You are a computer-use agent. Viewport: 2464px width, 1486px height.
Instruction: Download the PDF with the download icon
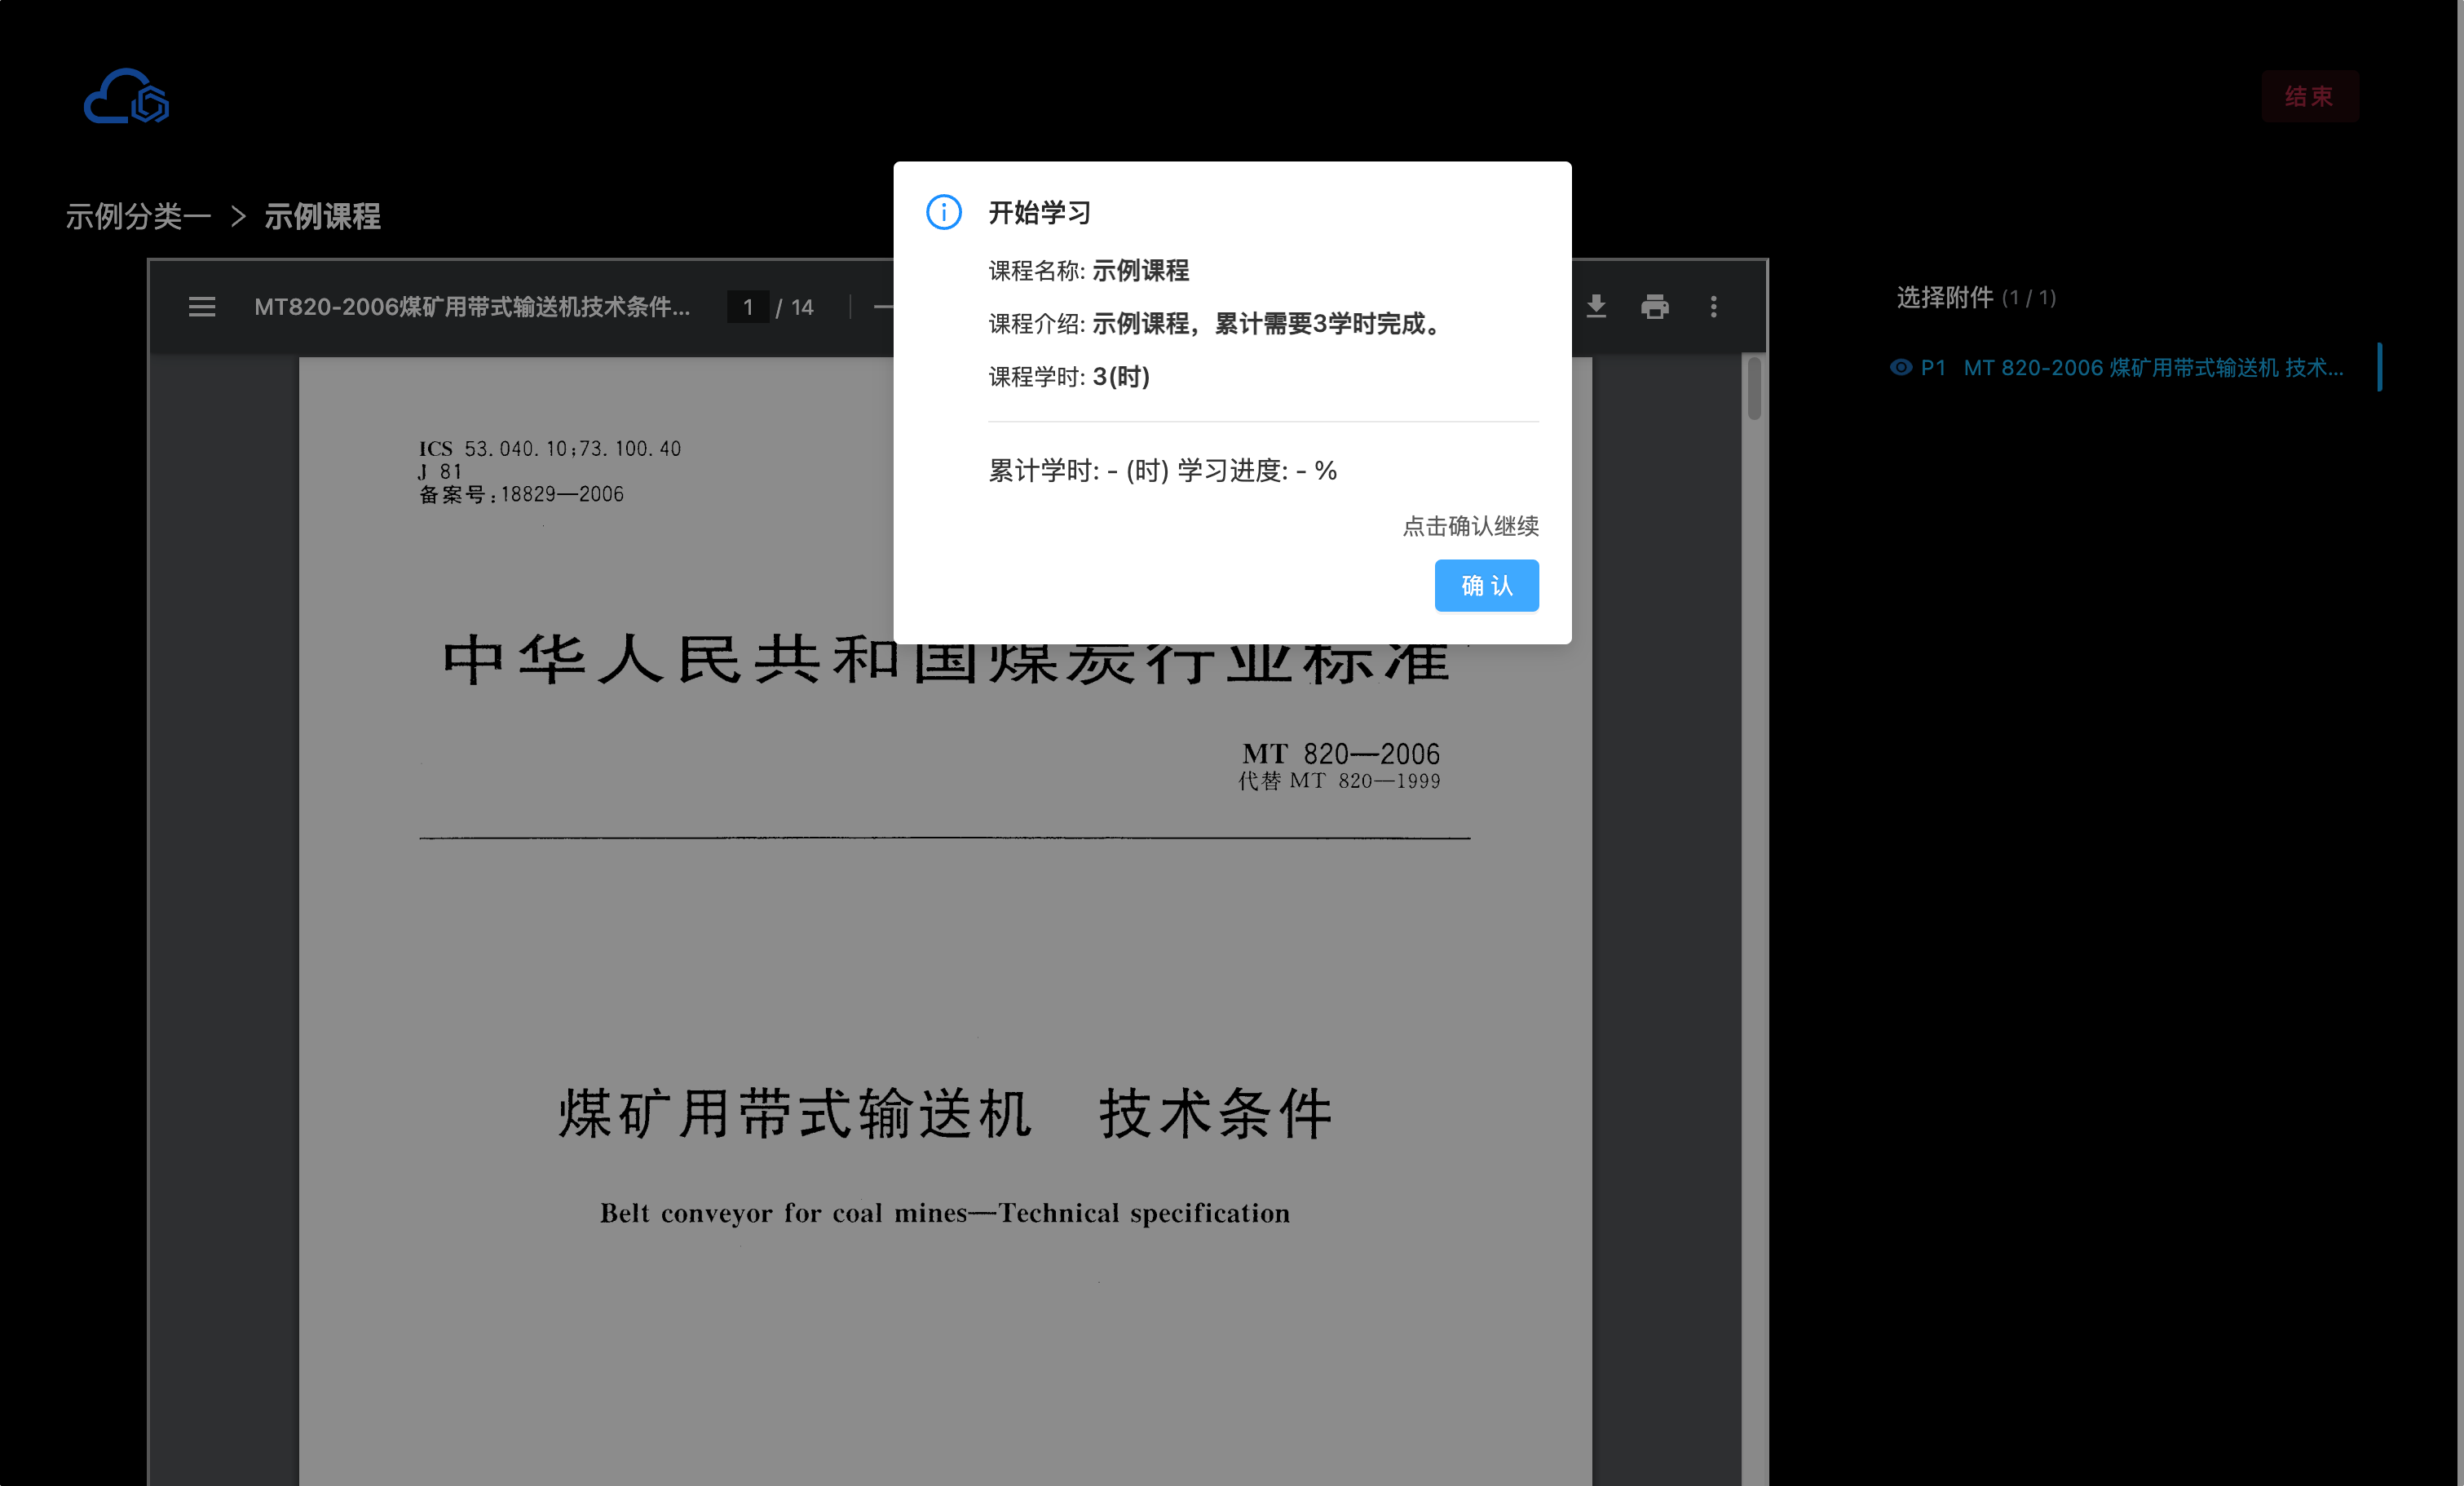(1596, 306)
